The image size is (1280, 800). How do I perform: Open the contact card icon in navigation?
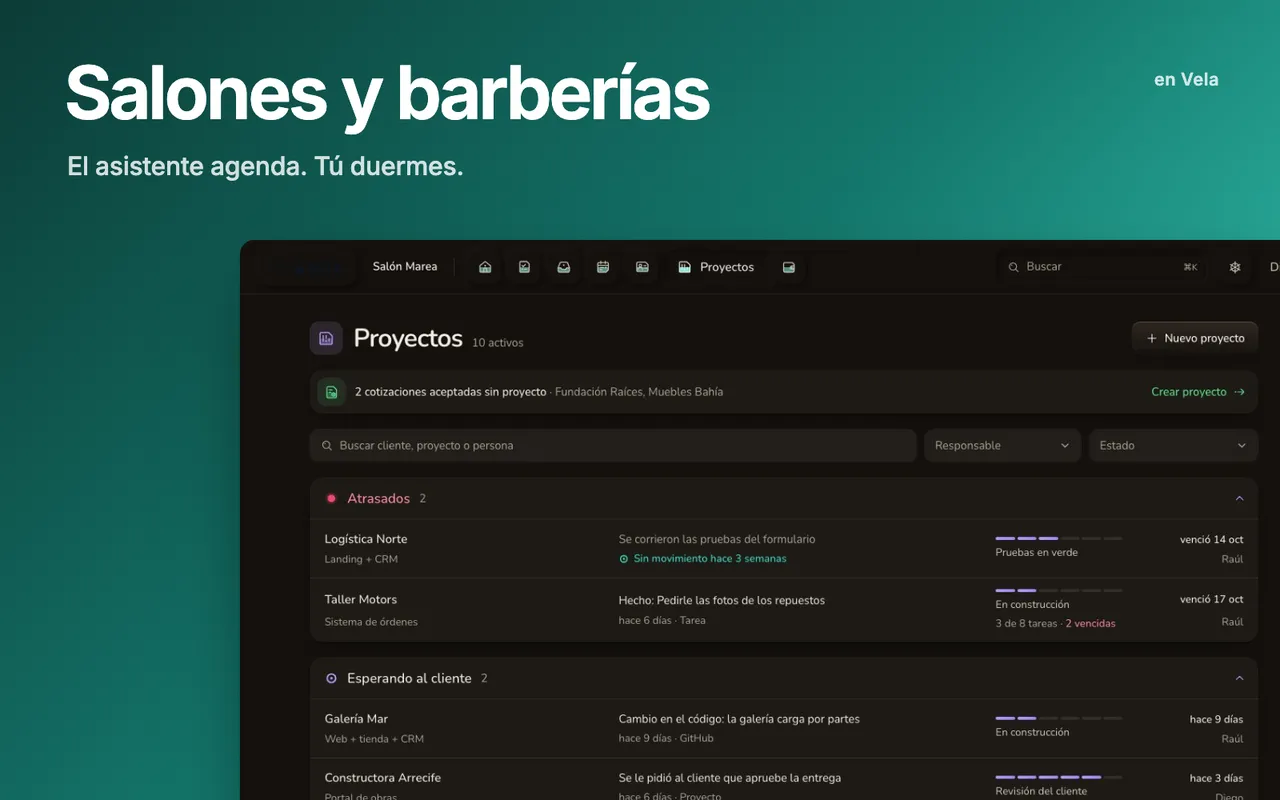(x=642, y=267)
